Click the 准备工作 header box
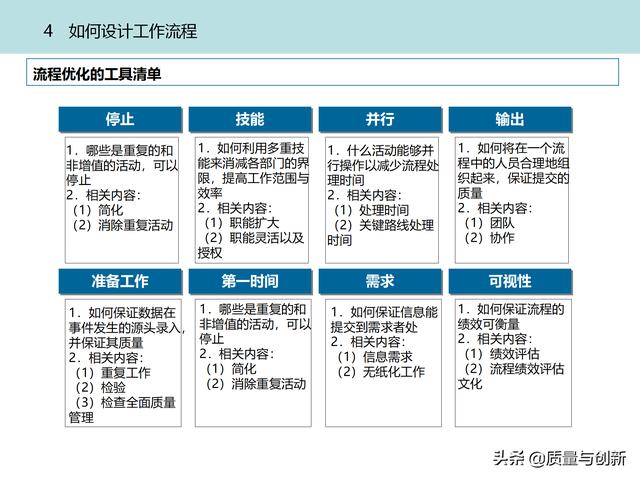This screenshot has height=480, width=640. pos(120,281)
